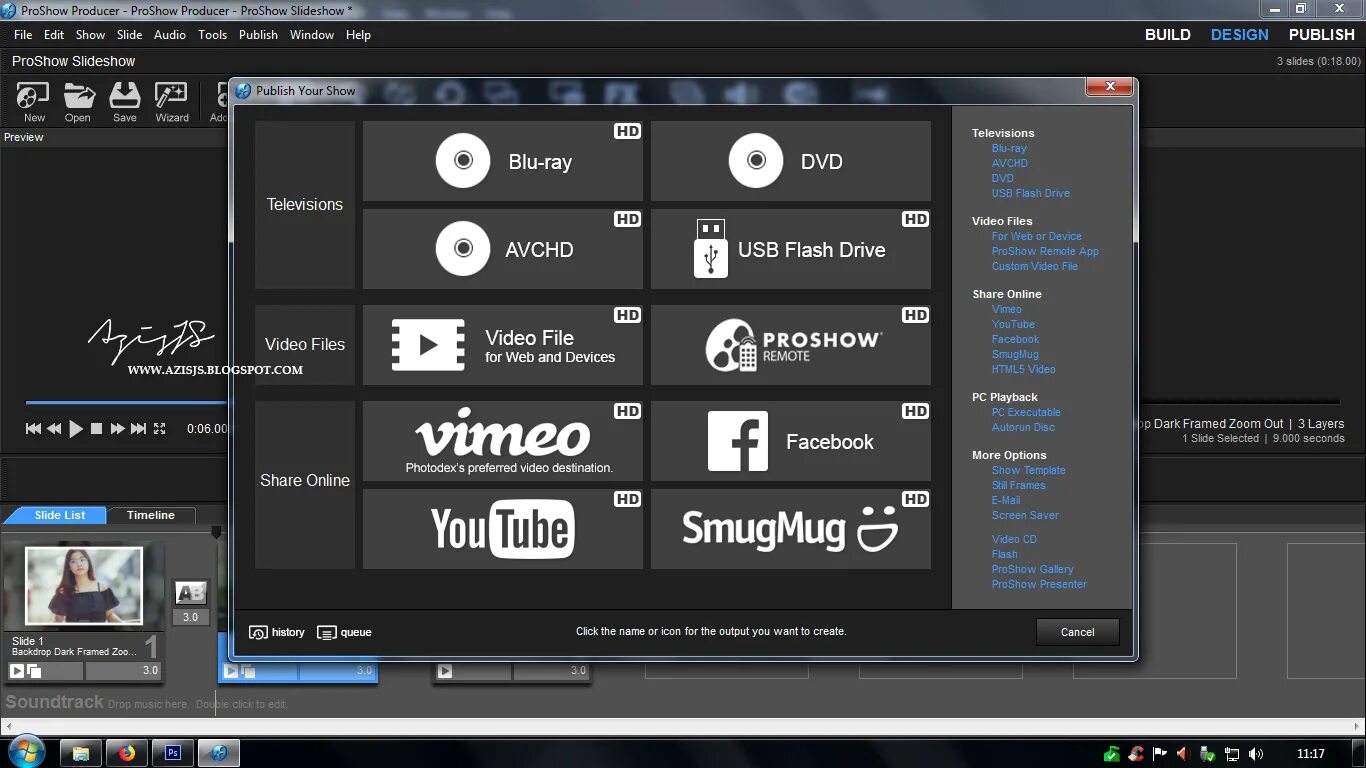Switch to the PUBLISH workspace

pos(1321,34)
